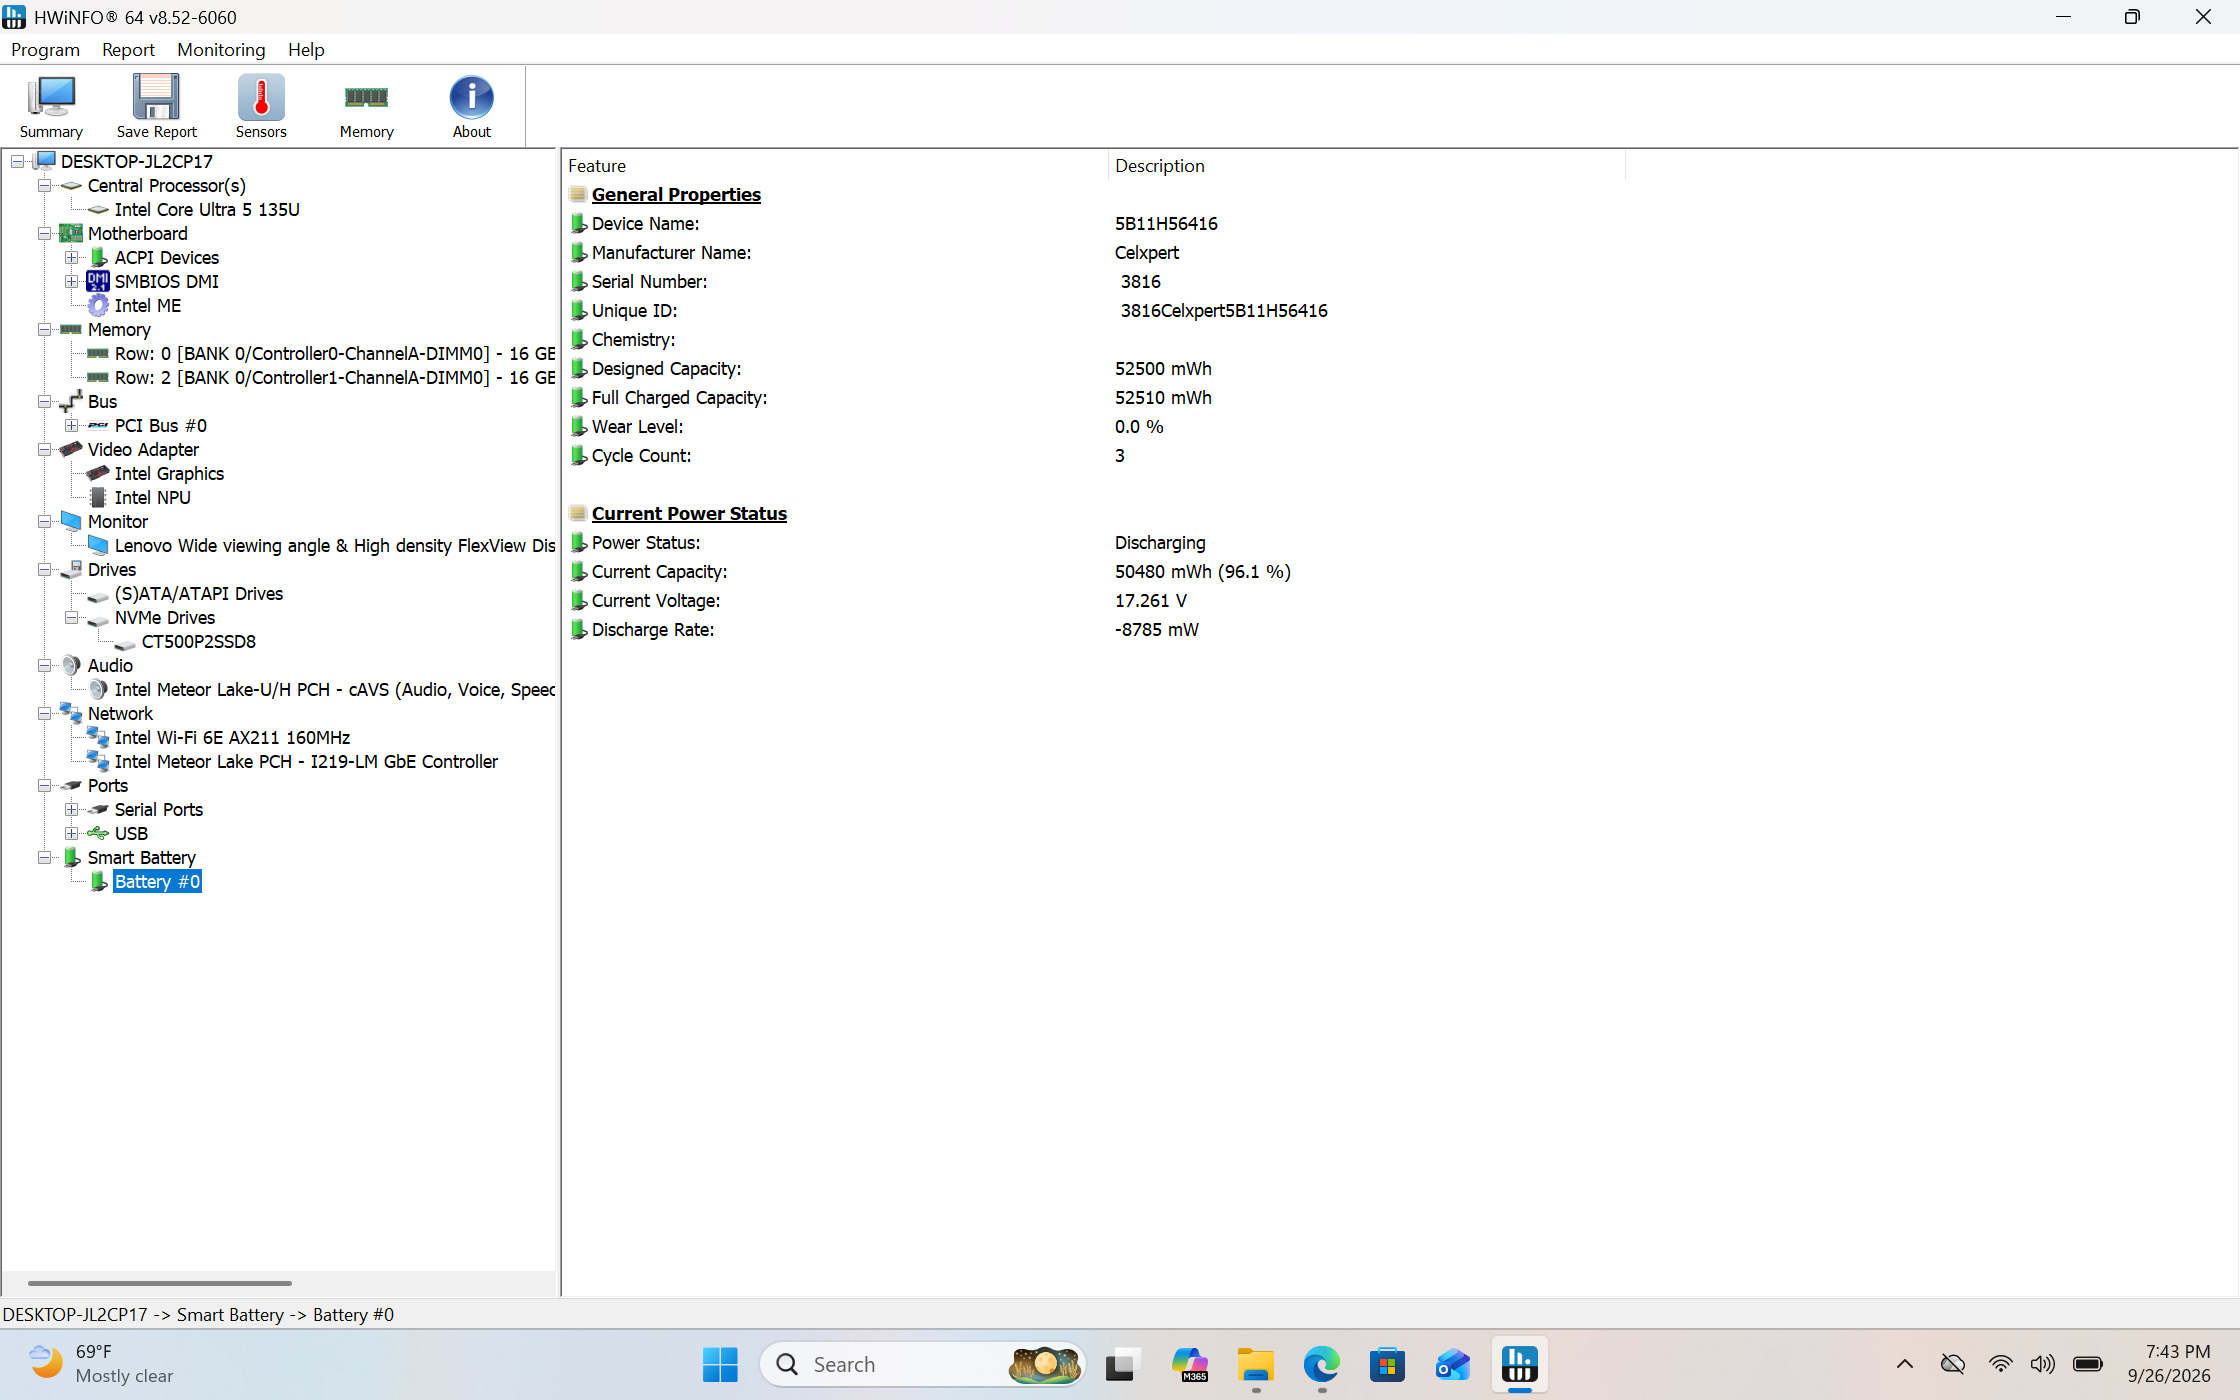The width and height of the screenshot is (2240, 1400).
Task: Expand the PCI Bus #0 node
Action: 72,425
